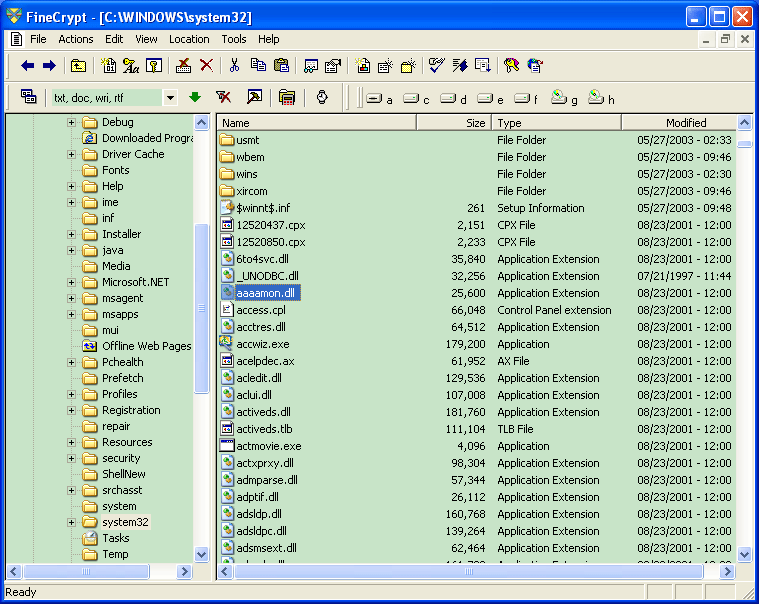759x604 pixels.
Task: Apply filter with the green down arrow
Action: pos(195,97)
